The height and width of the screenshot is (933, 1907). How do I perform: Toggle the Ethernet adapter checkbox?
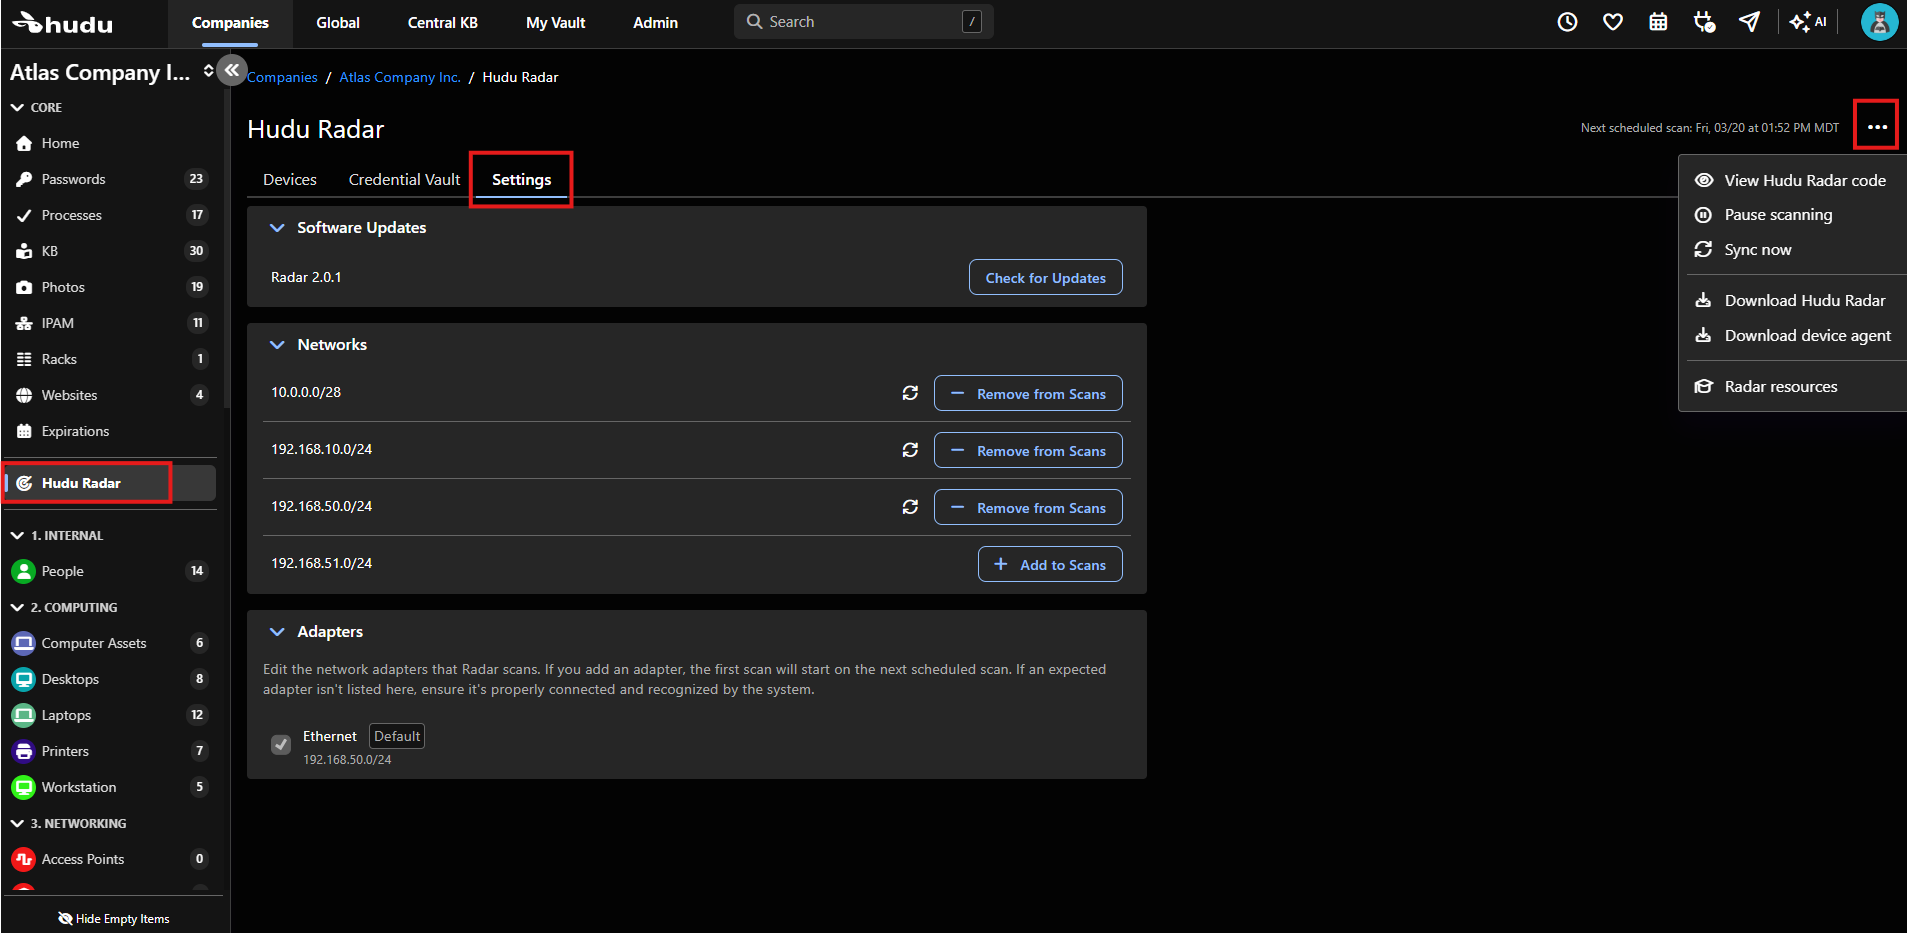[x=281, y=744]
